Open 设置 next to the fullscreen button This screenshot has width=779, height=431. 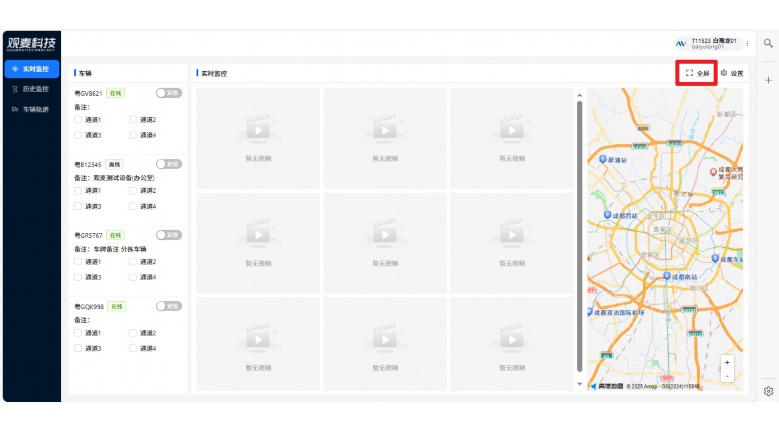coord(732,73)
